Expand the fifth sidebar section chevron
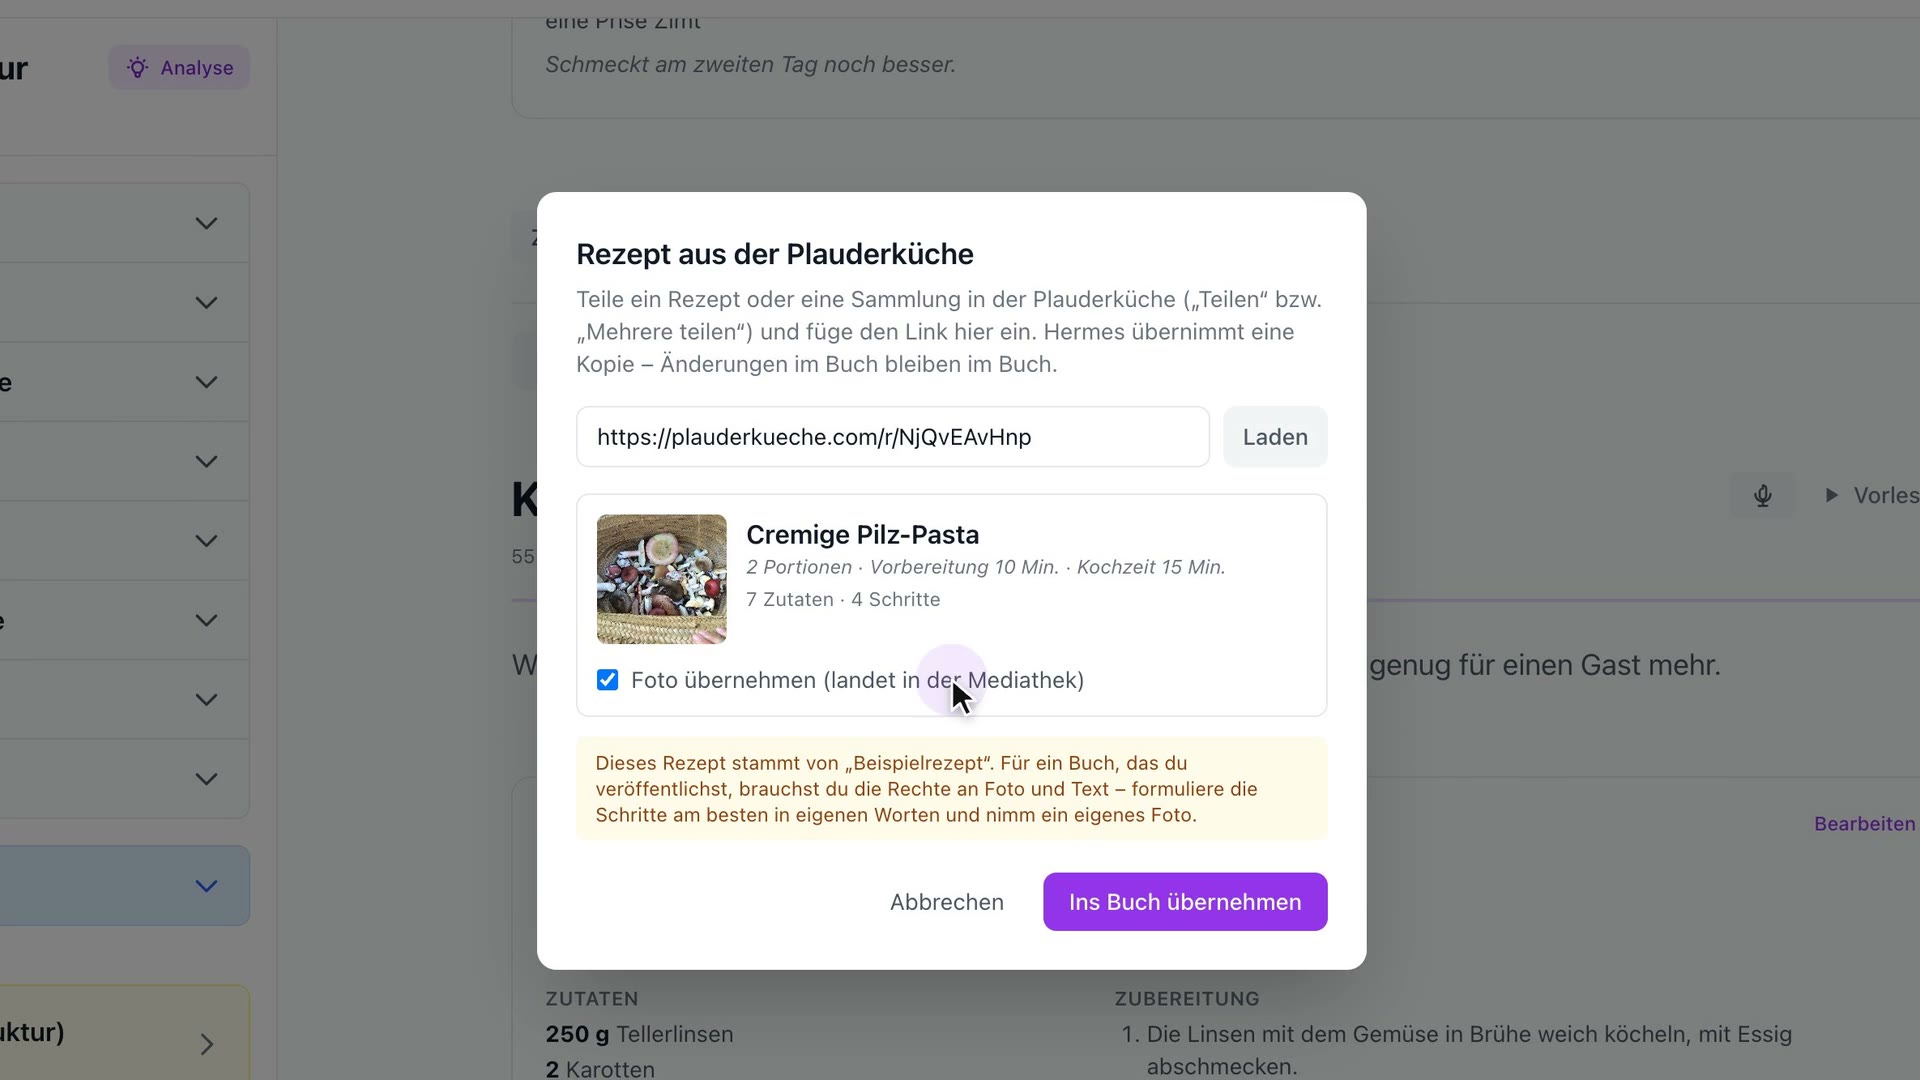1920x1080 pixels. point(206,541)
